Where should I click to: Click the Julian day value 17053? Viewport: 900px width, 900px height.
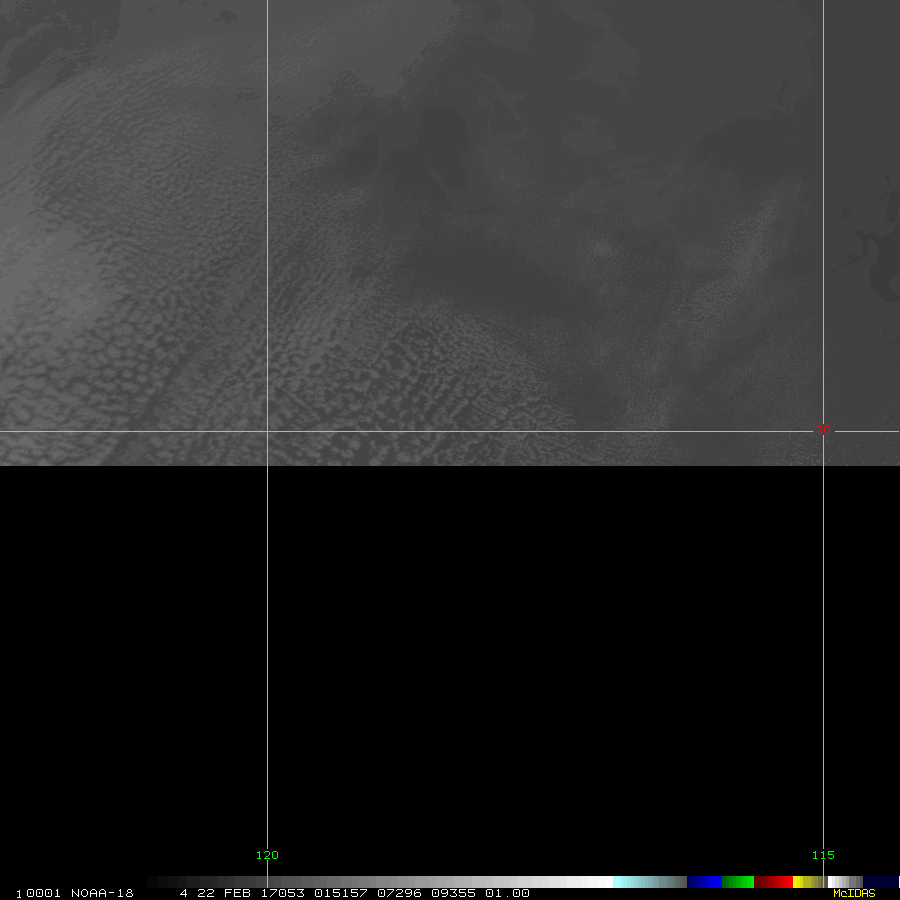(x=282, y=893)
